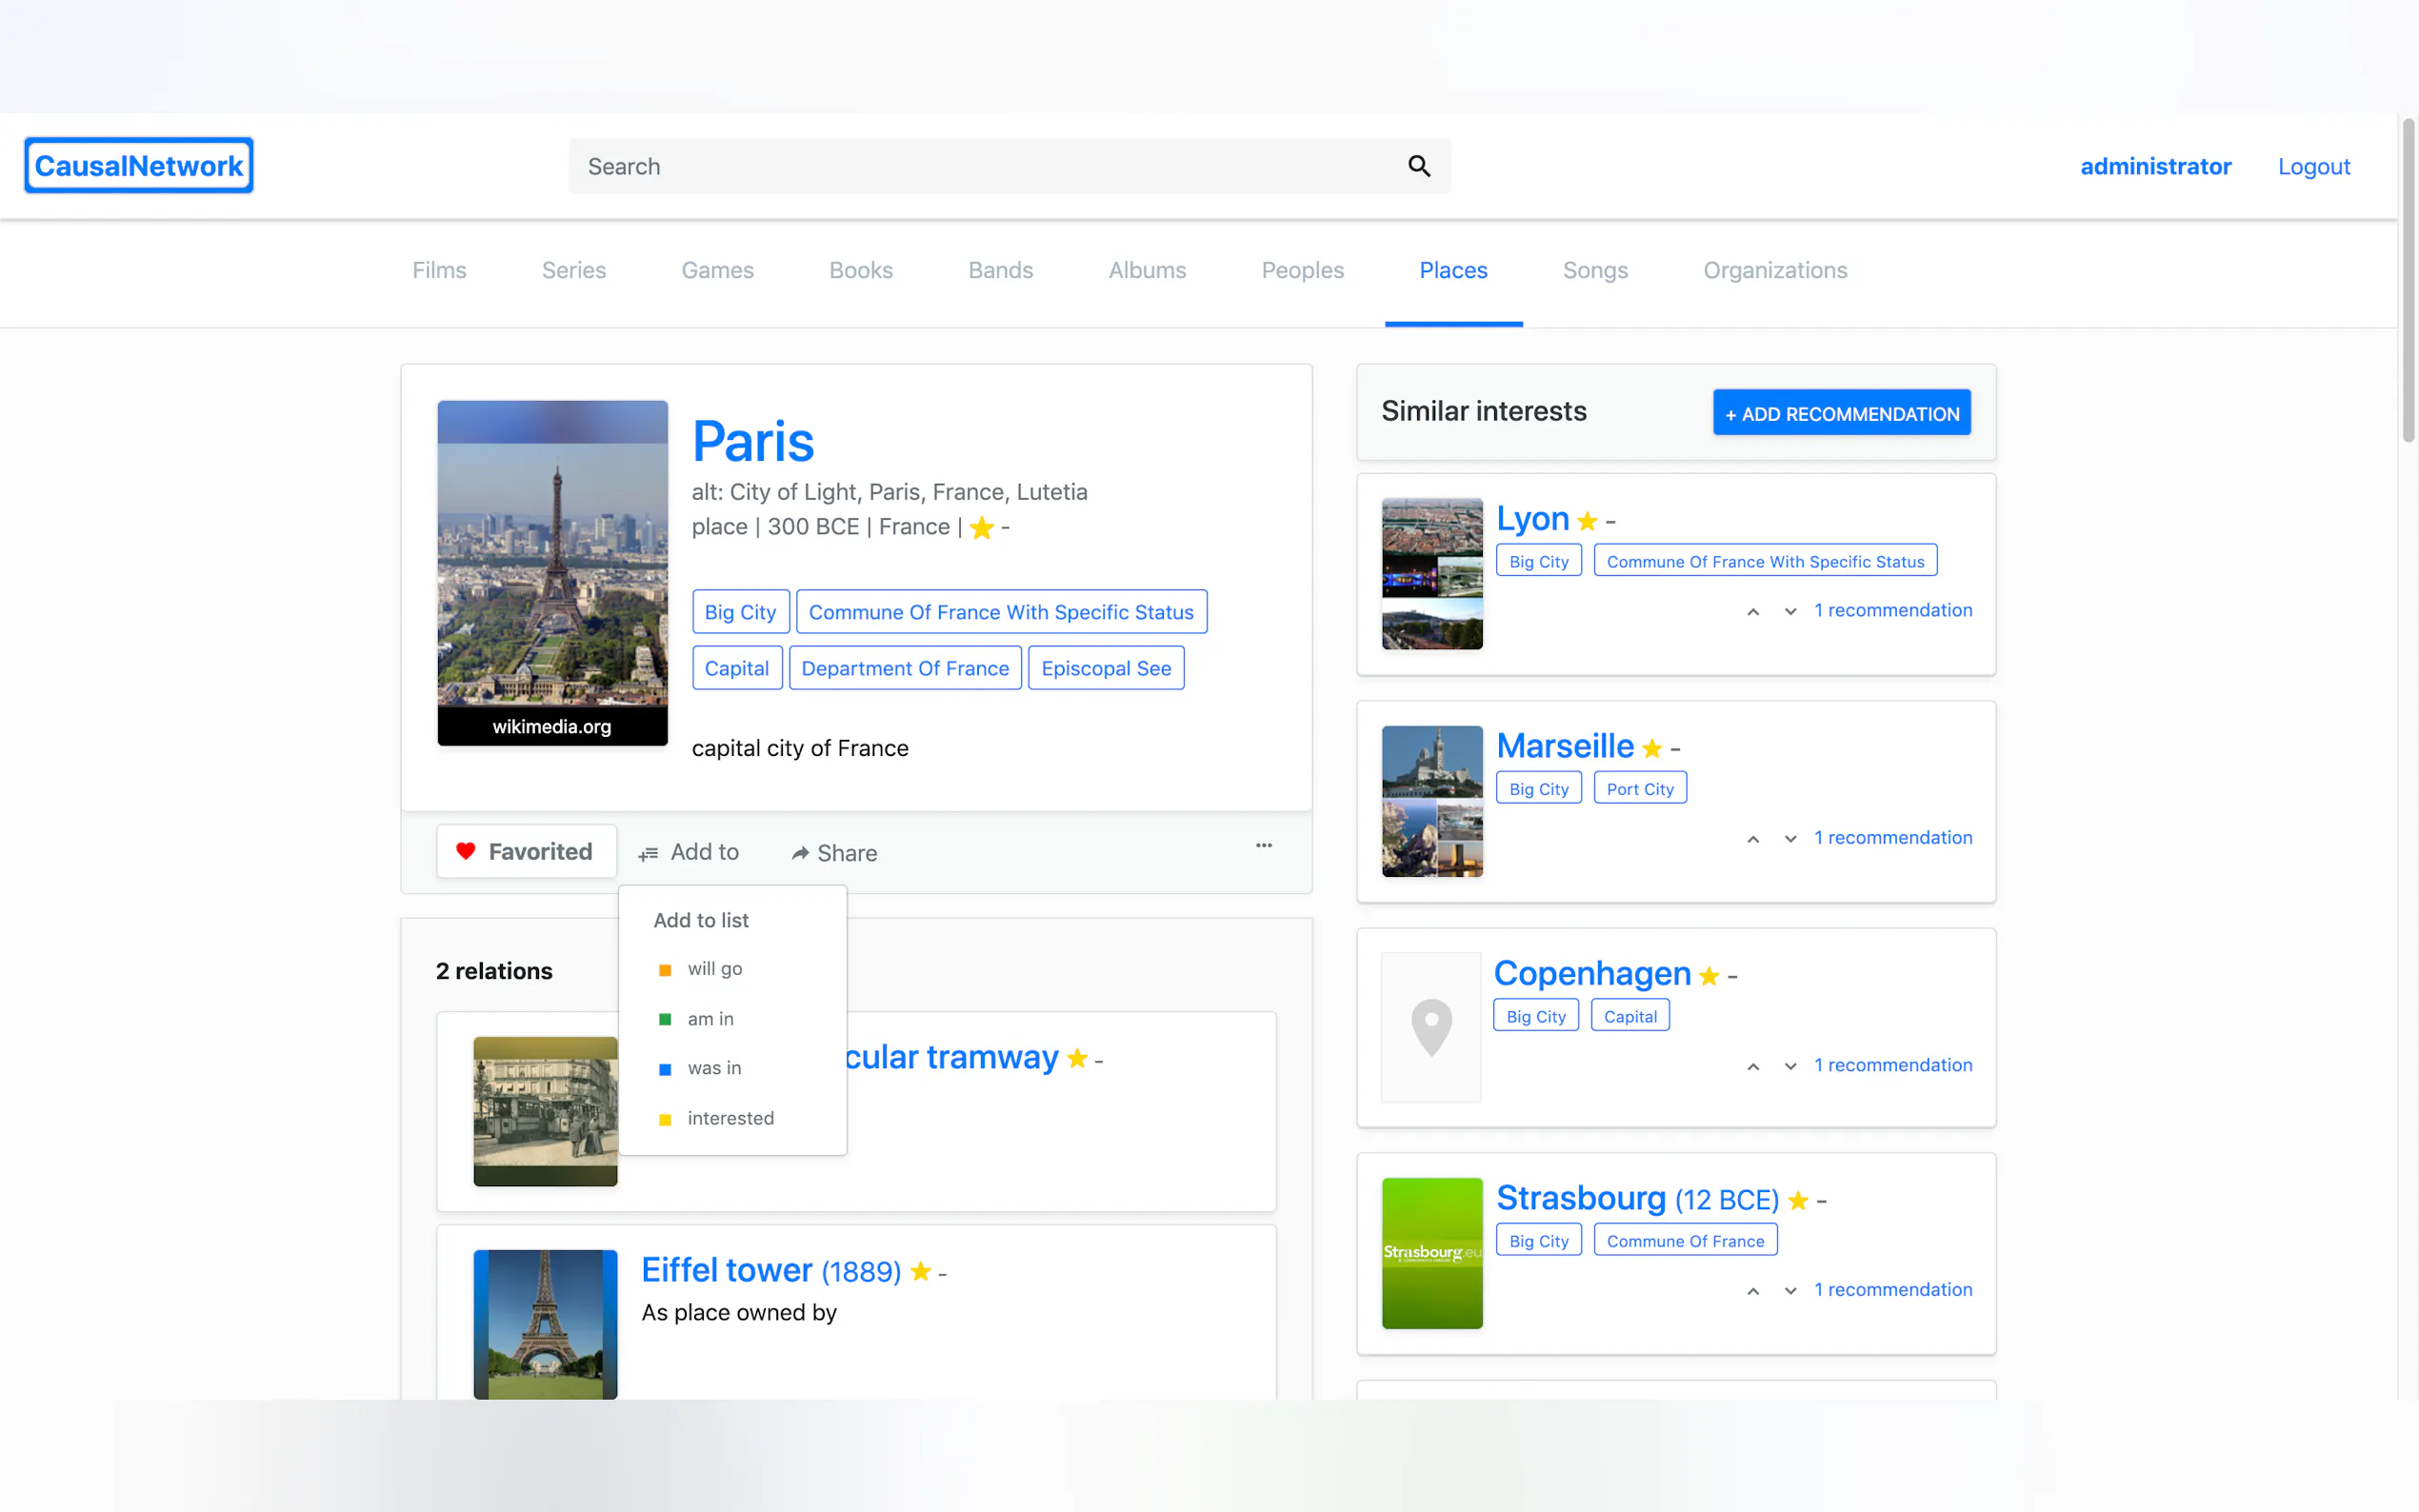Click the Share arrow button
This screenshot has height=1512, width=2419.
click(833, 853)
